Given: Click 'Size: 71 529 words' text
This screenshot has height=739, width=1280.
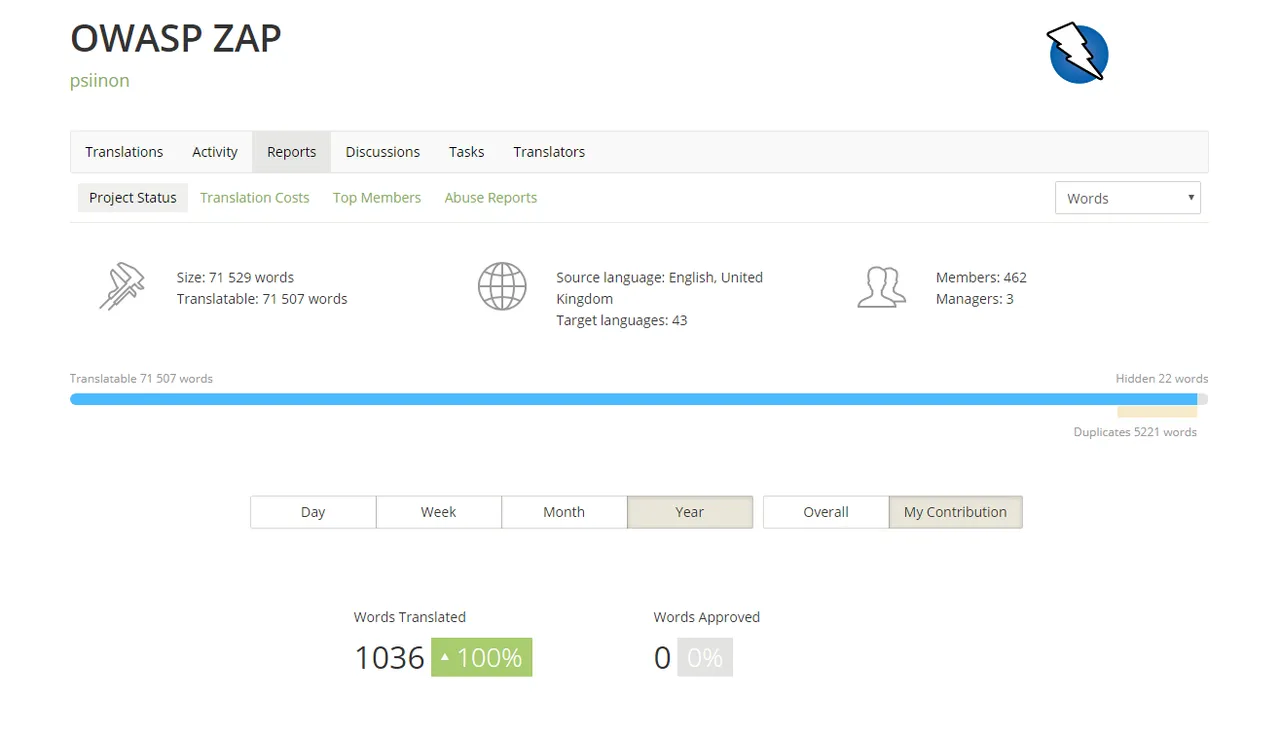Looking at the screenshot, I should (x=235, y=277).
